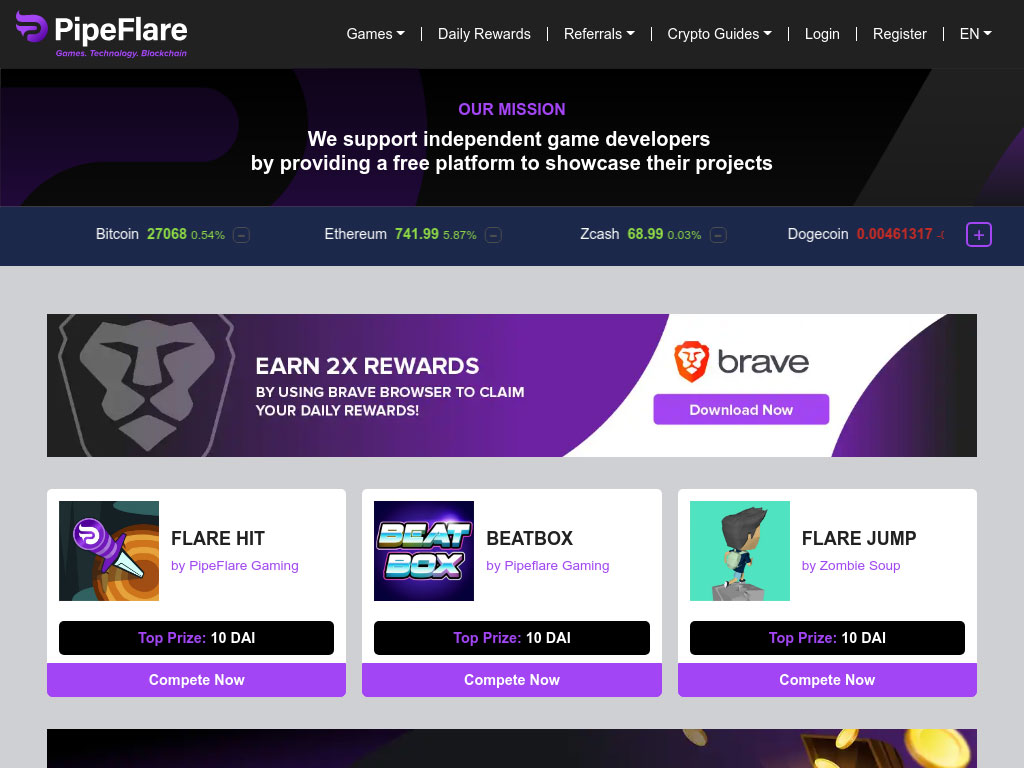Remove Zcash from ticker with minus icon
Screen dimensions: 1024x768
tap(718, 234)
